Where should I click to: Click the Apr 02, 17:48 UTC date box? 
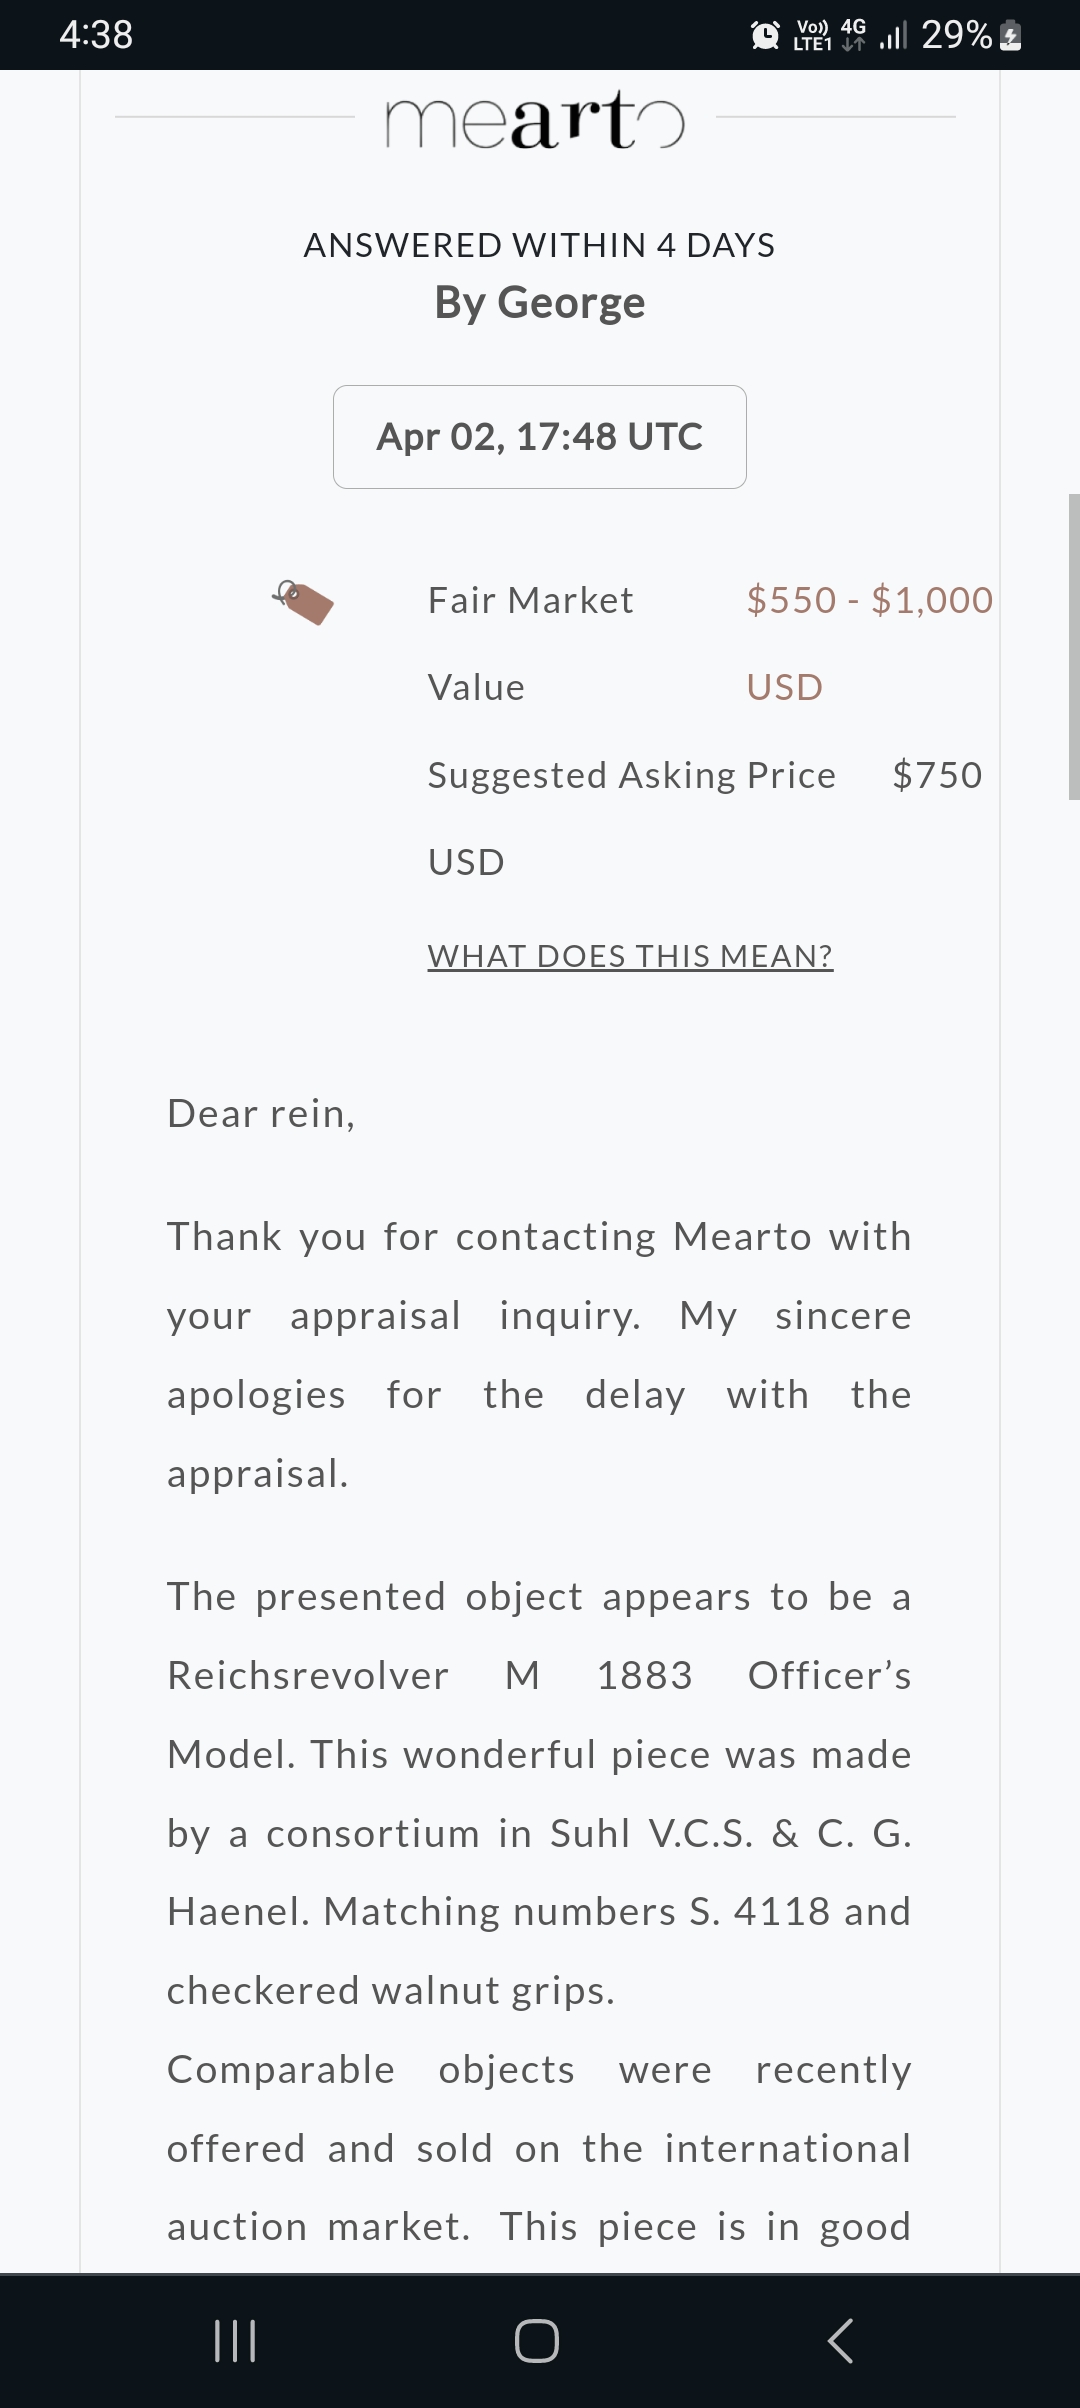pos(540,437)
